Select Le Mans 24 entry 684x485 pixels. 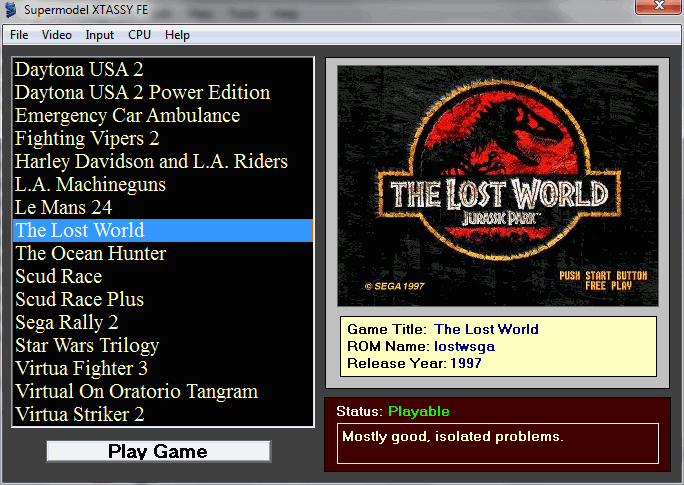163,207
